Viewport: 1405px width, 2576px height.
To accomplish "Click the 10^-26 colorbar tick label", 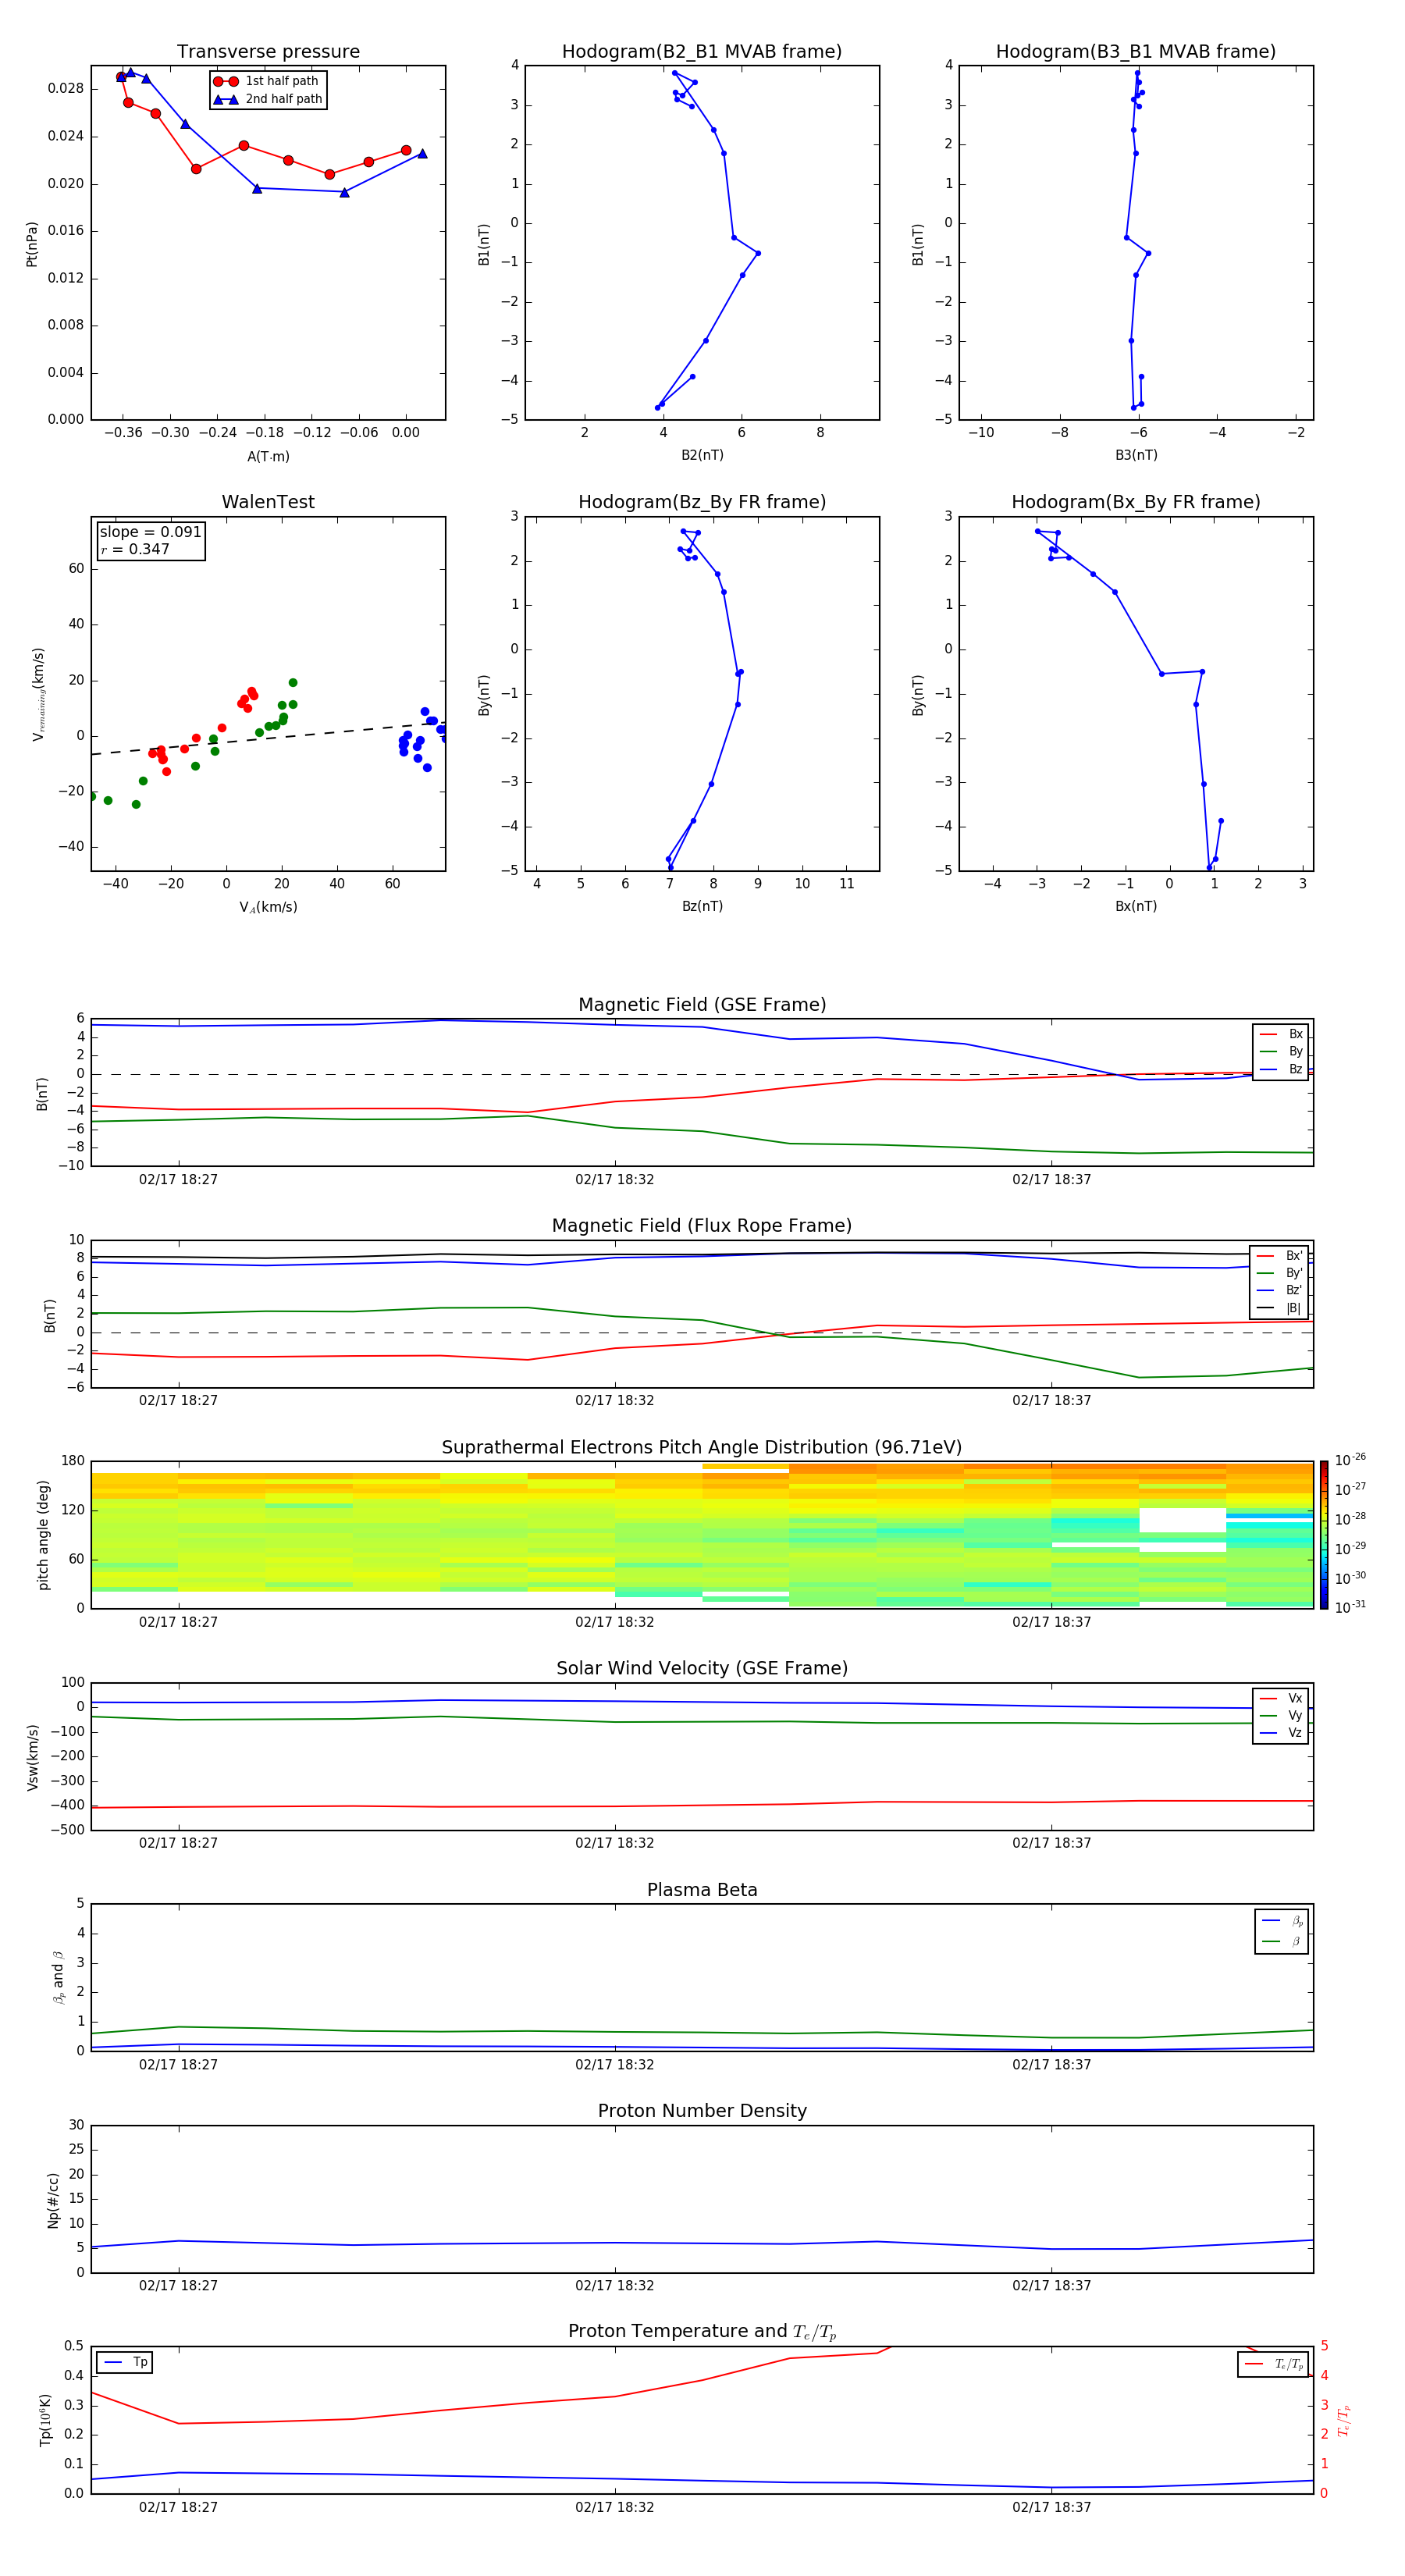I will (1350, 1460).
